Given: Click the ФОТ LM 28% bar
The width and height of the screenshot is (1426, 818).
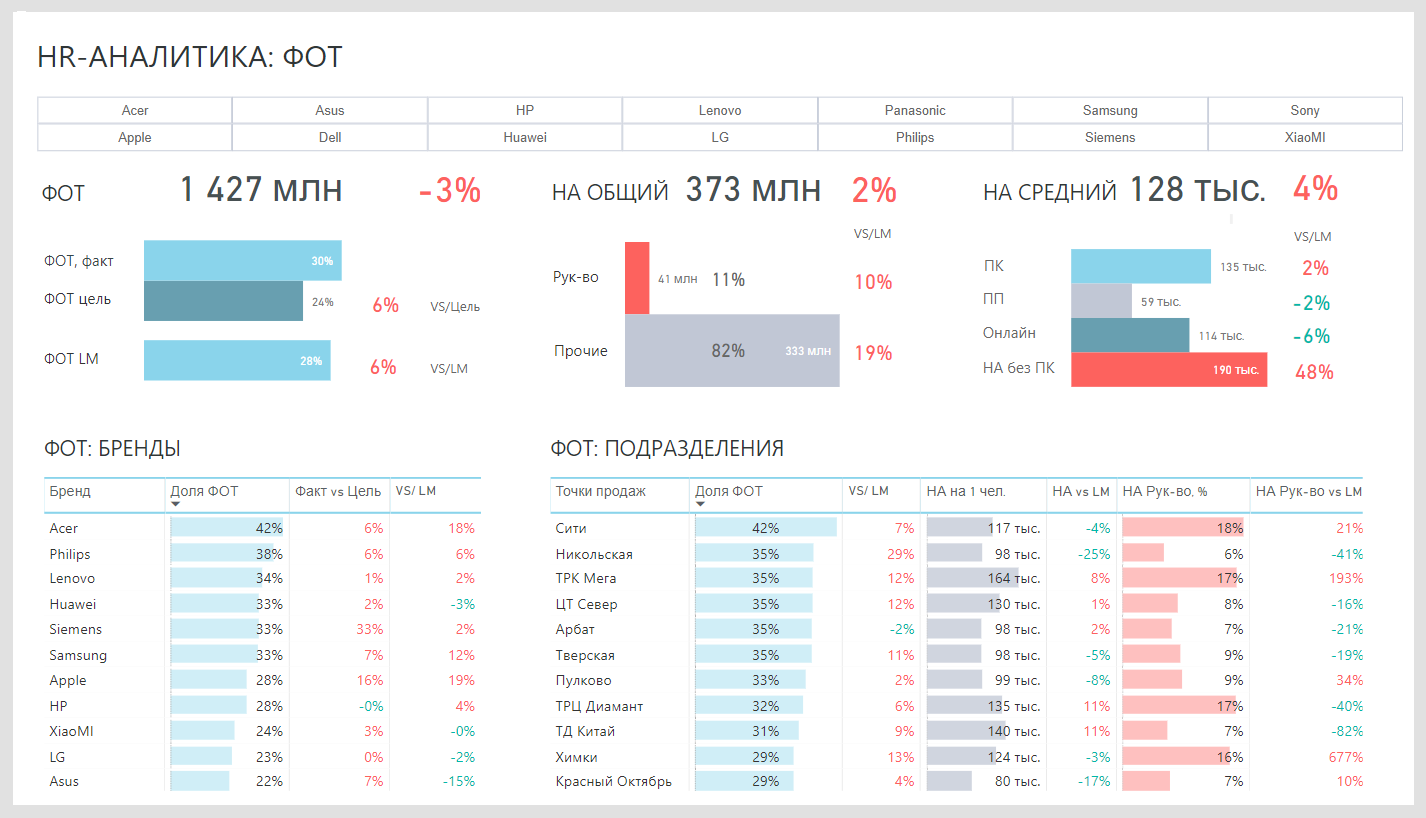Looking at the screenshot, I should pyautogui.click(x=237, y=360).
